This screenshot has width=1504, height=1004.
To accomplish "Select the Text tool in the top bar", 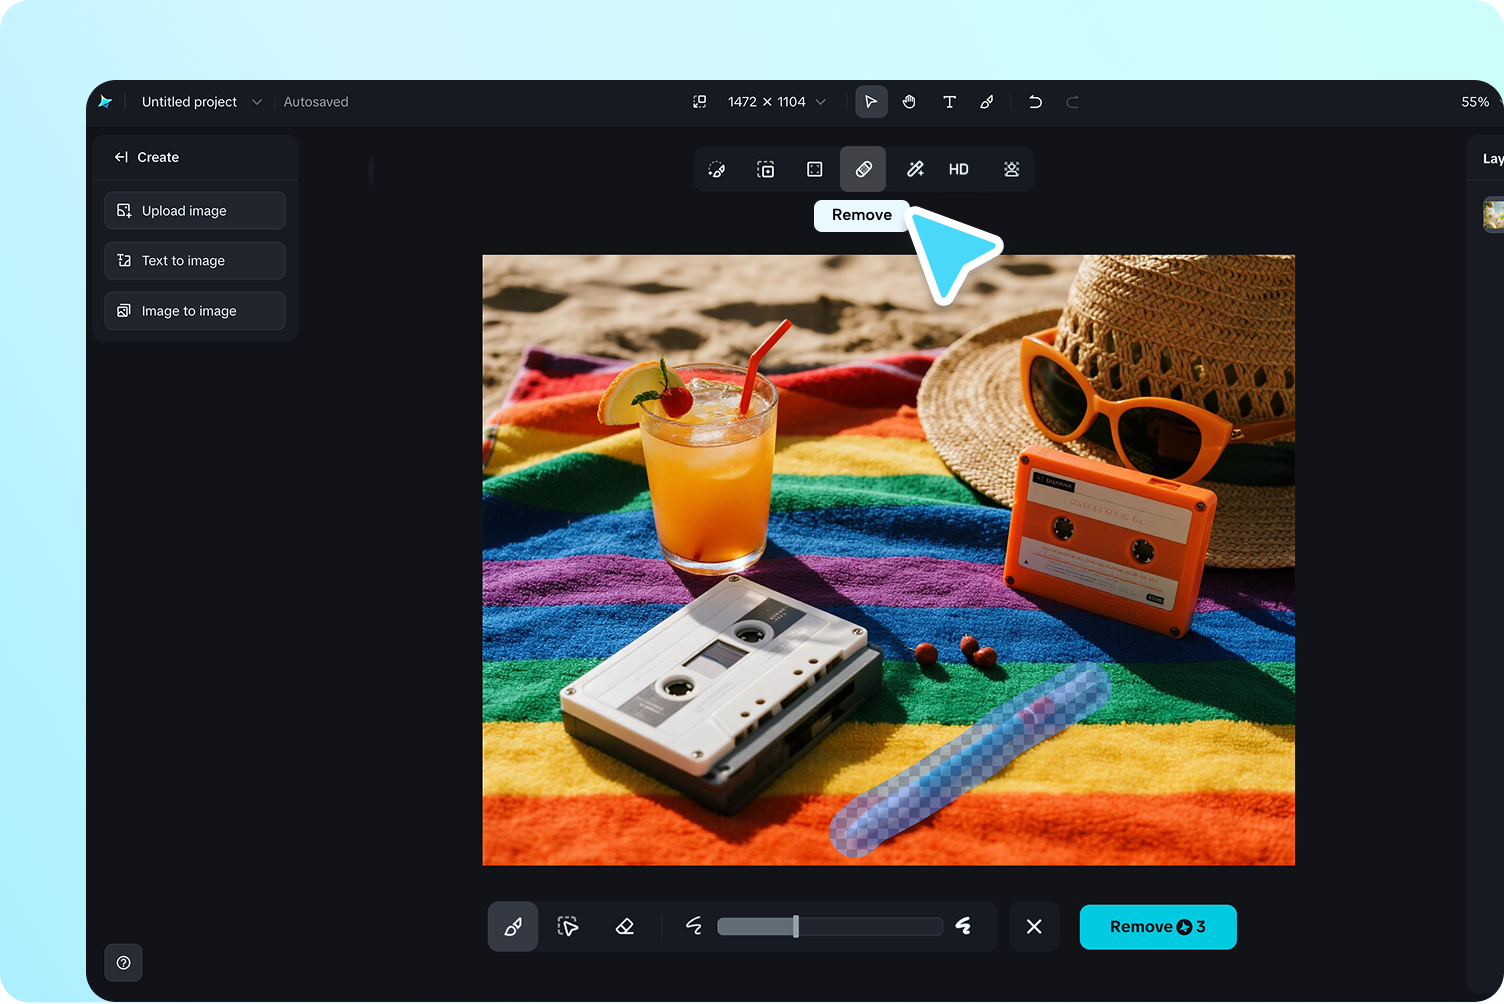I will point(948,101).
